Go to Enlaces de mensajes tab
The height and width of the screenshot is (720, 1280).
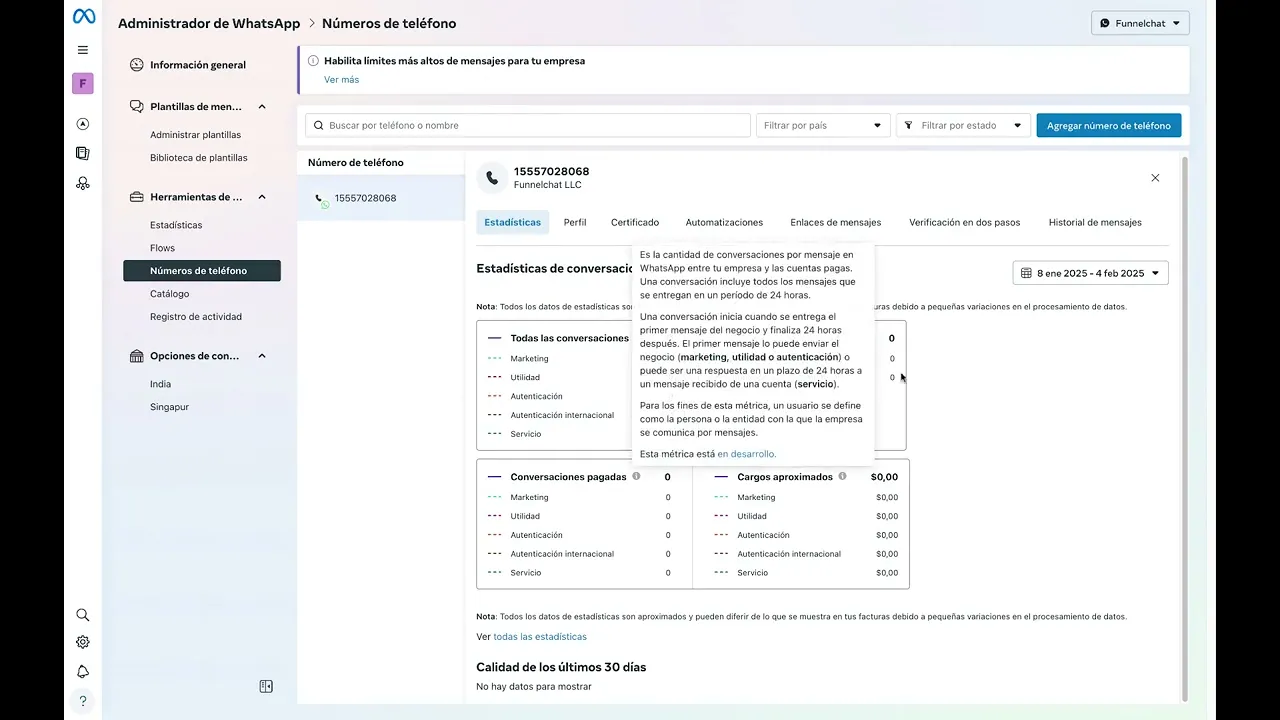pos(836,222)
